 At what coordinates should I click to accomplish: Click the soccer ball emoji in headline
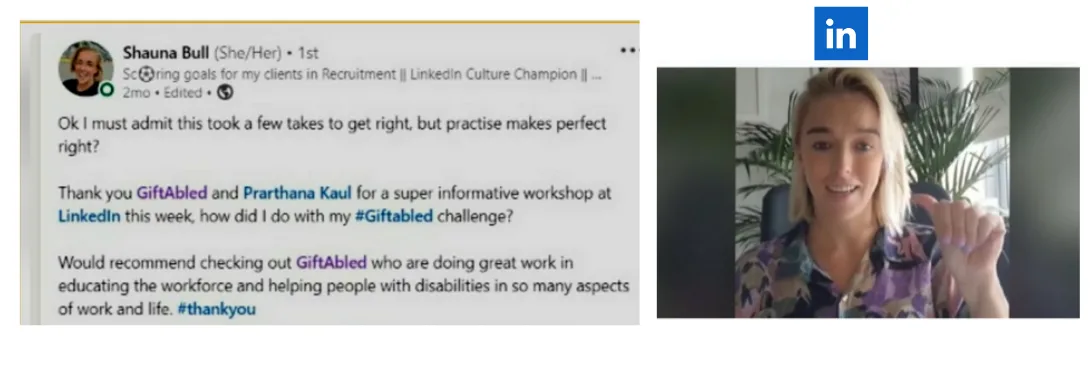tap(146, 74)
